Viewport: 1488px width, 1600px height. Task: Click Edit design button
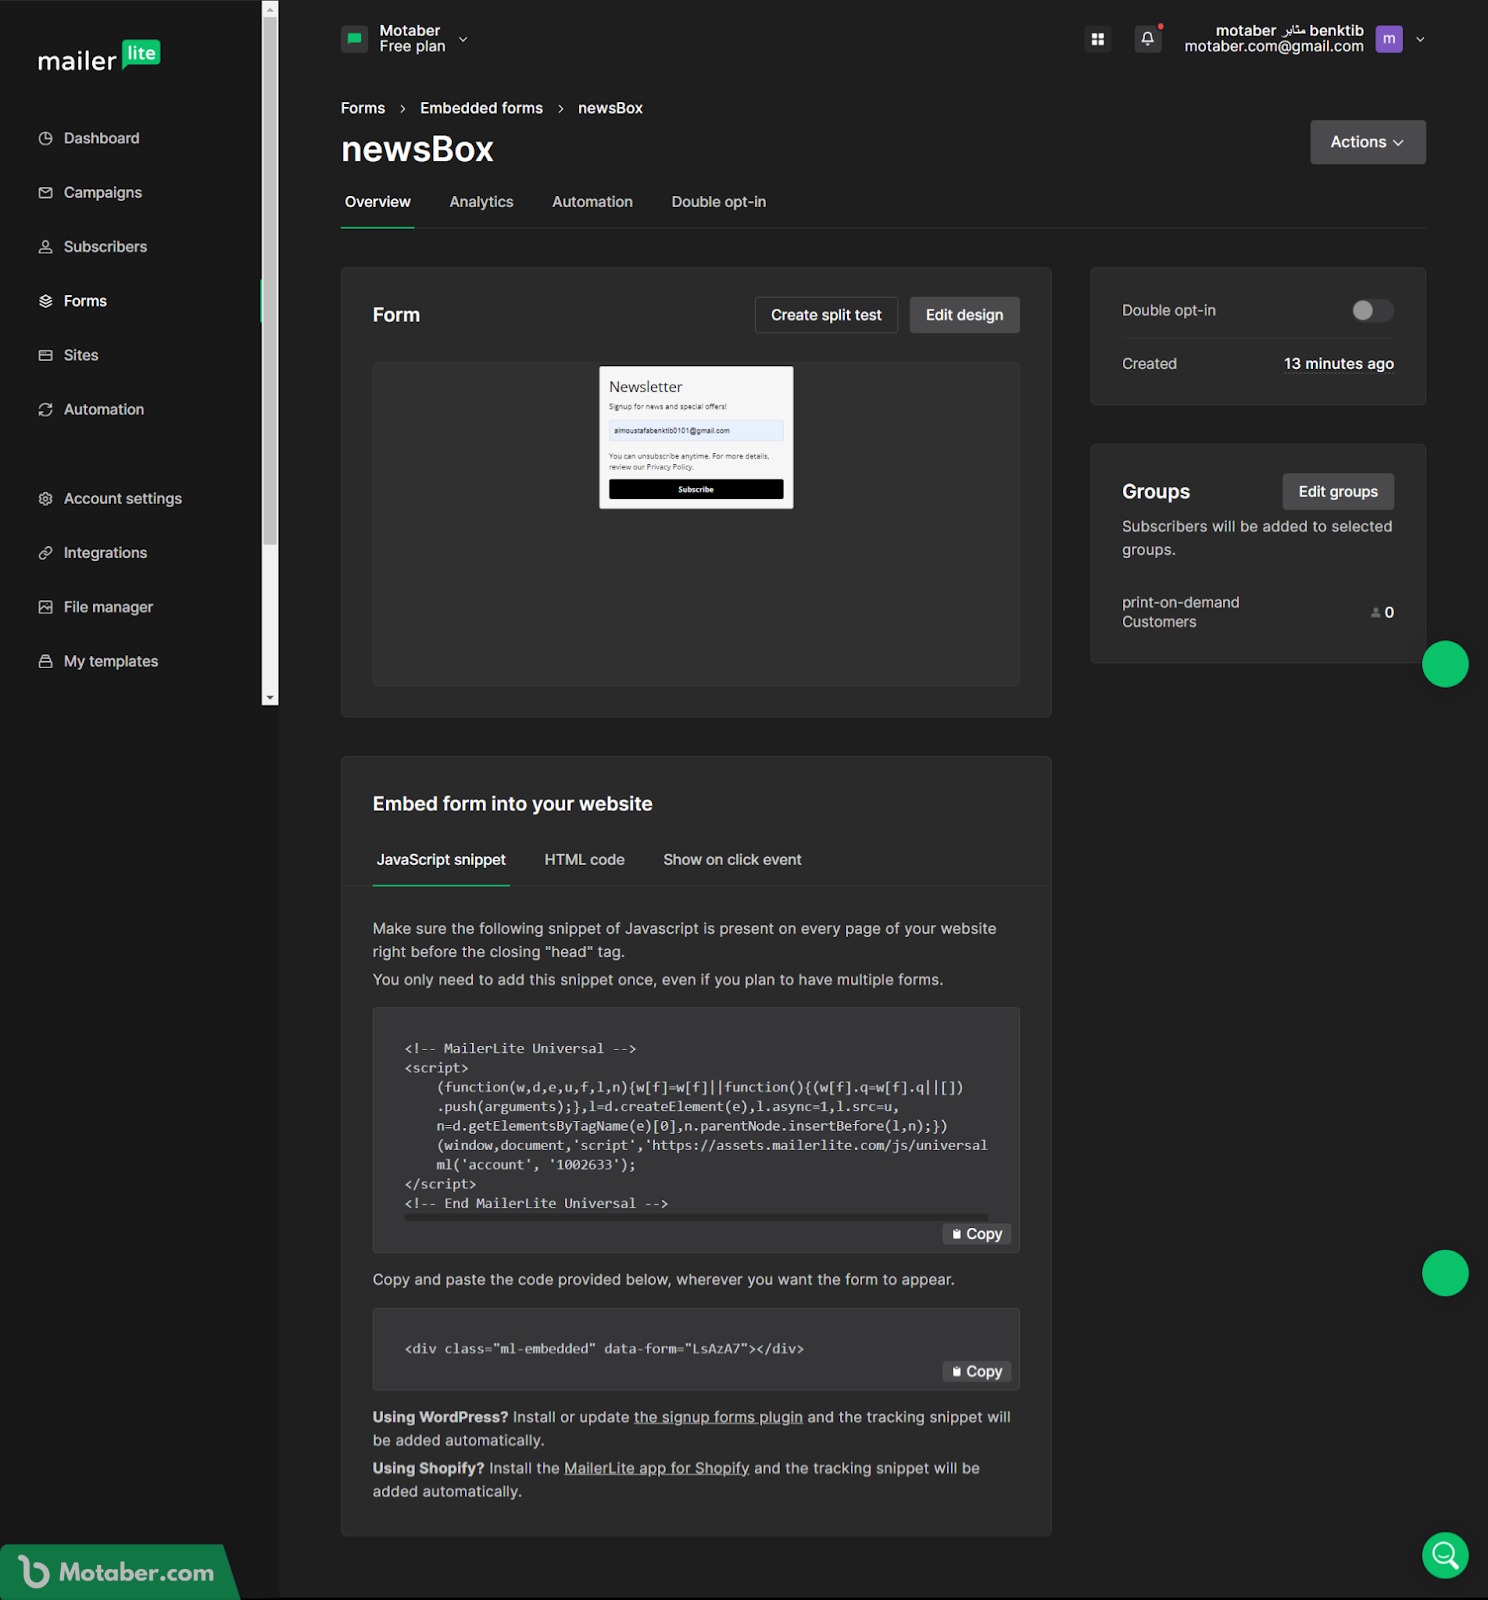tap(964, 315)
